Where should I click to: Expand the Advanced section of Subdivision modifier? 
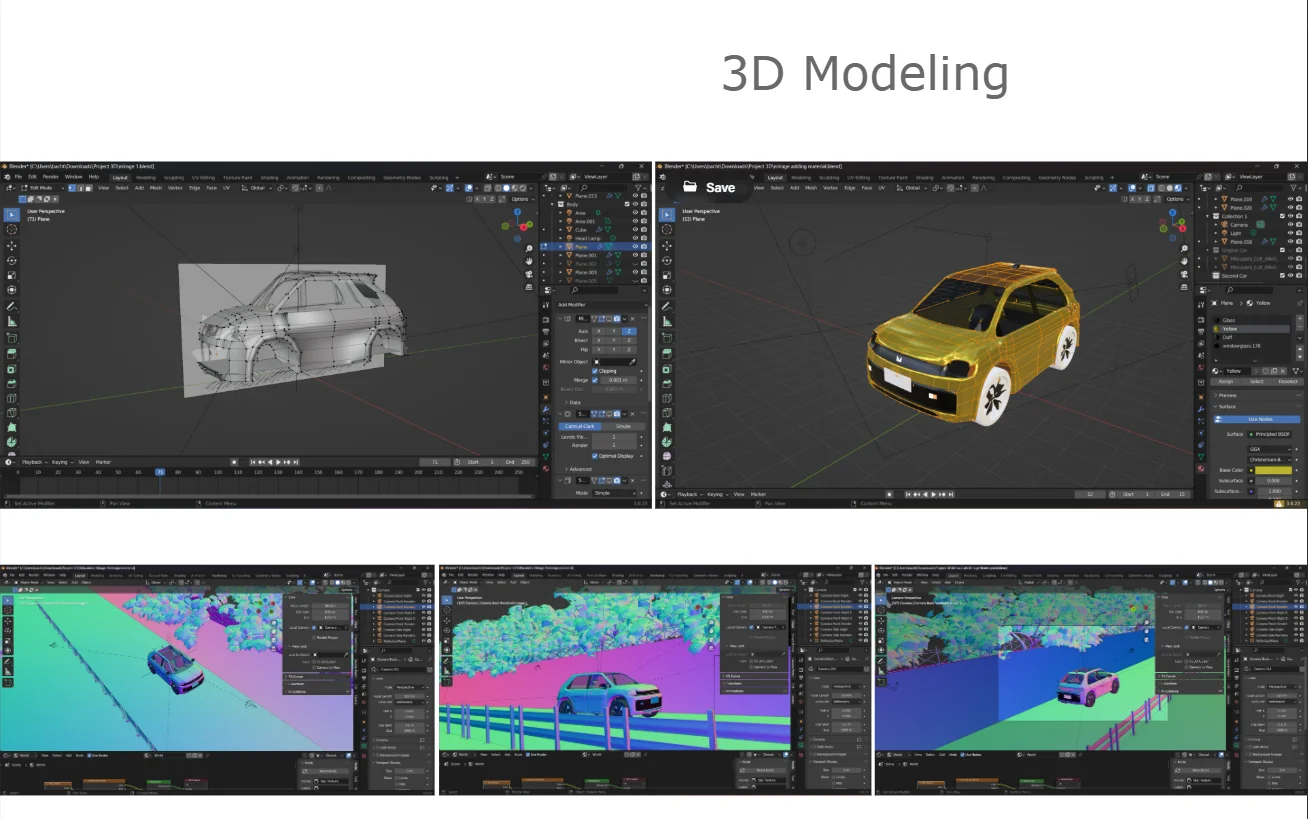click(580, 469)
